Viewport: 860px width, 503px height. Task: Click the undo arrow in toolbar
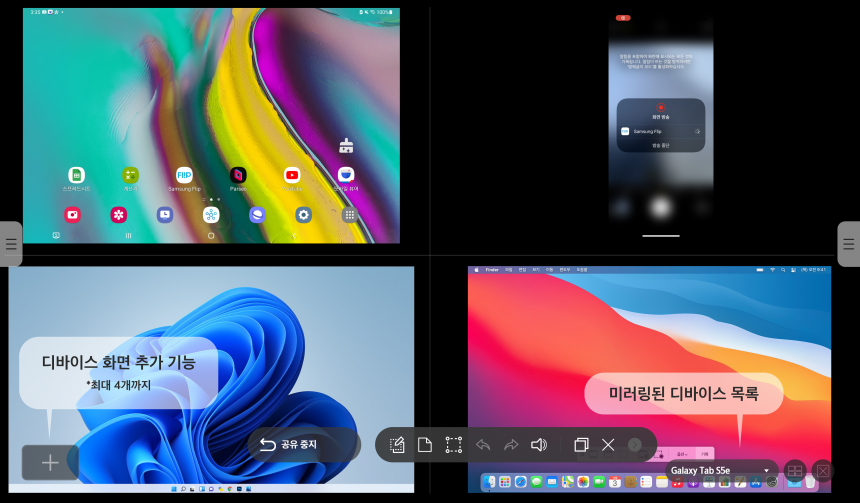pyautogui.click(x=483, y=445)
